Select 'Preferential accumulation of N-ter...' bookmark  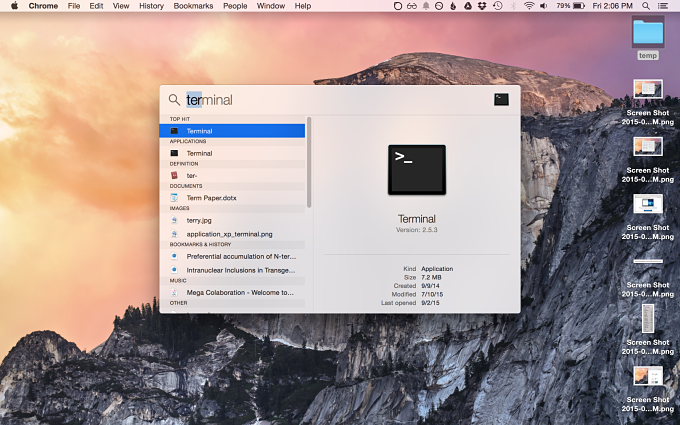pos(232,256)
